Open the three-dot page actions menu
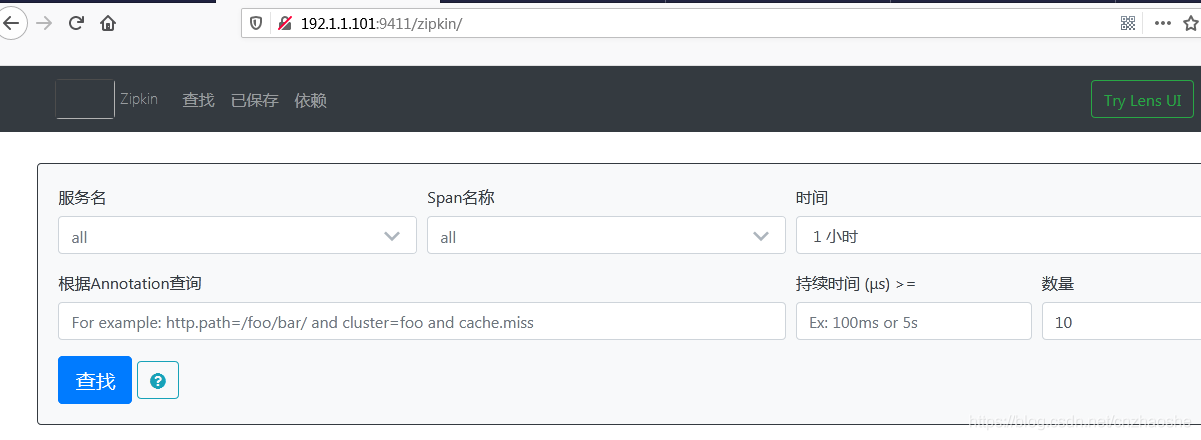Viewport: 1201px width, 440px height. 1162,24
